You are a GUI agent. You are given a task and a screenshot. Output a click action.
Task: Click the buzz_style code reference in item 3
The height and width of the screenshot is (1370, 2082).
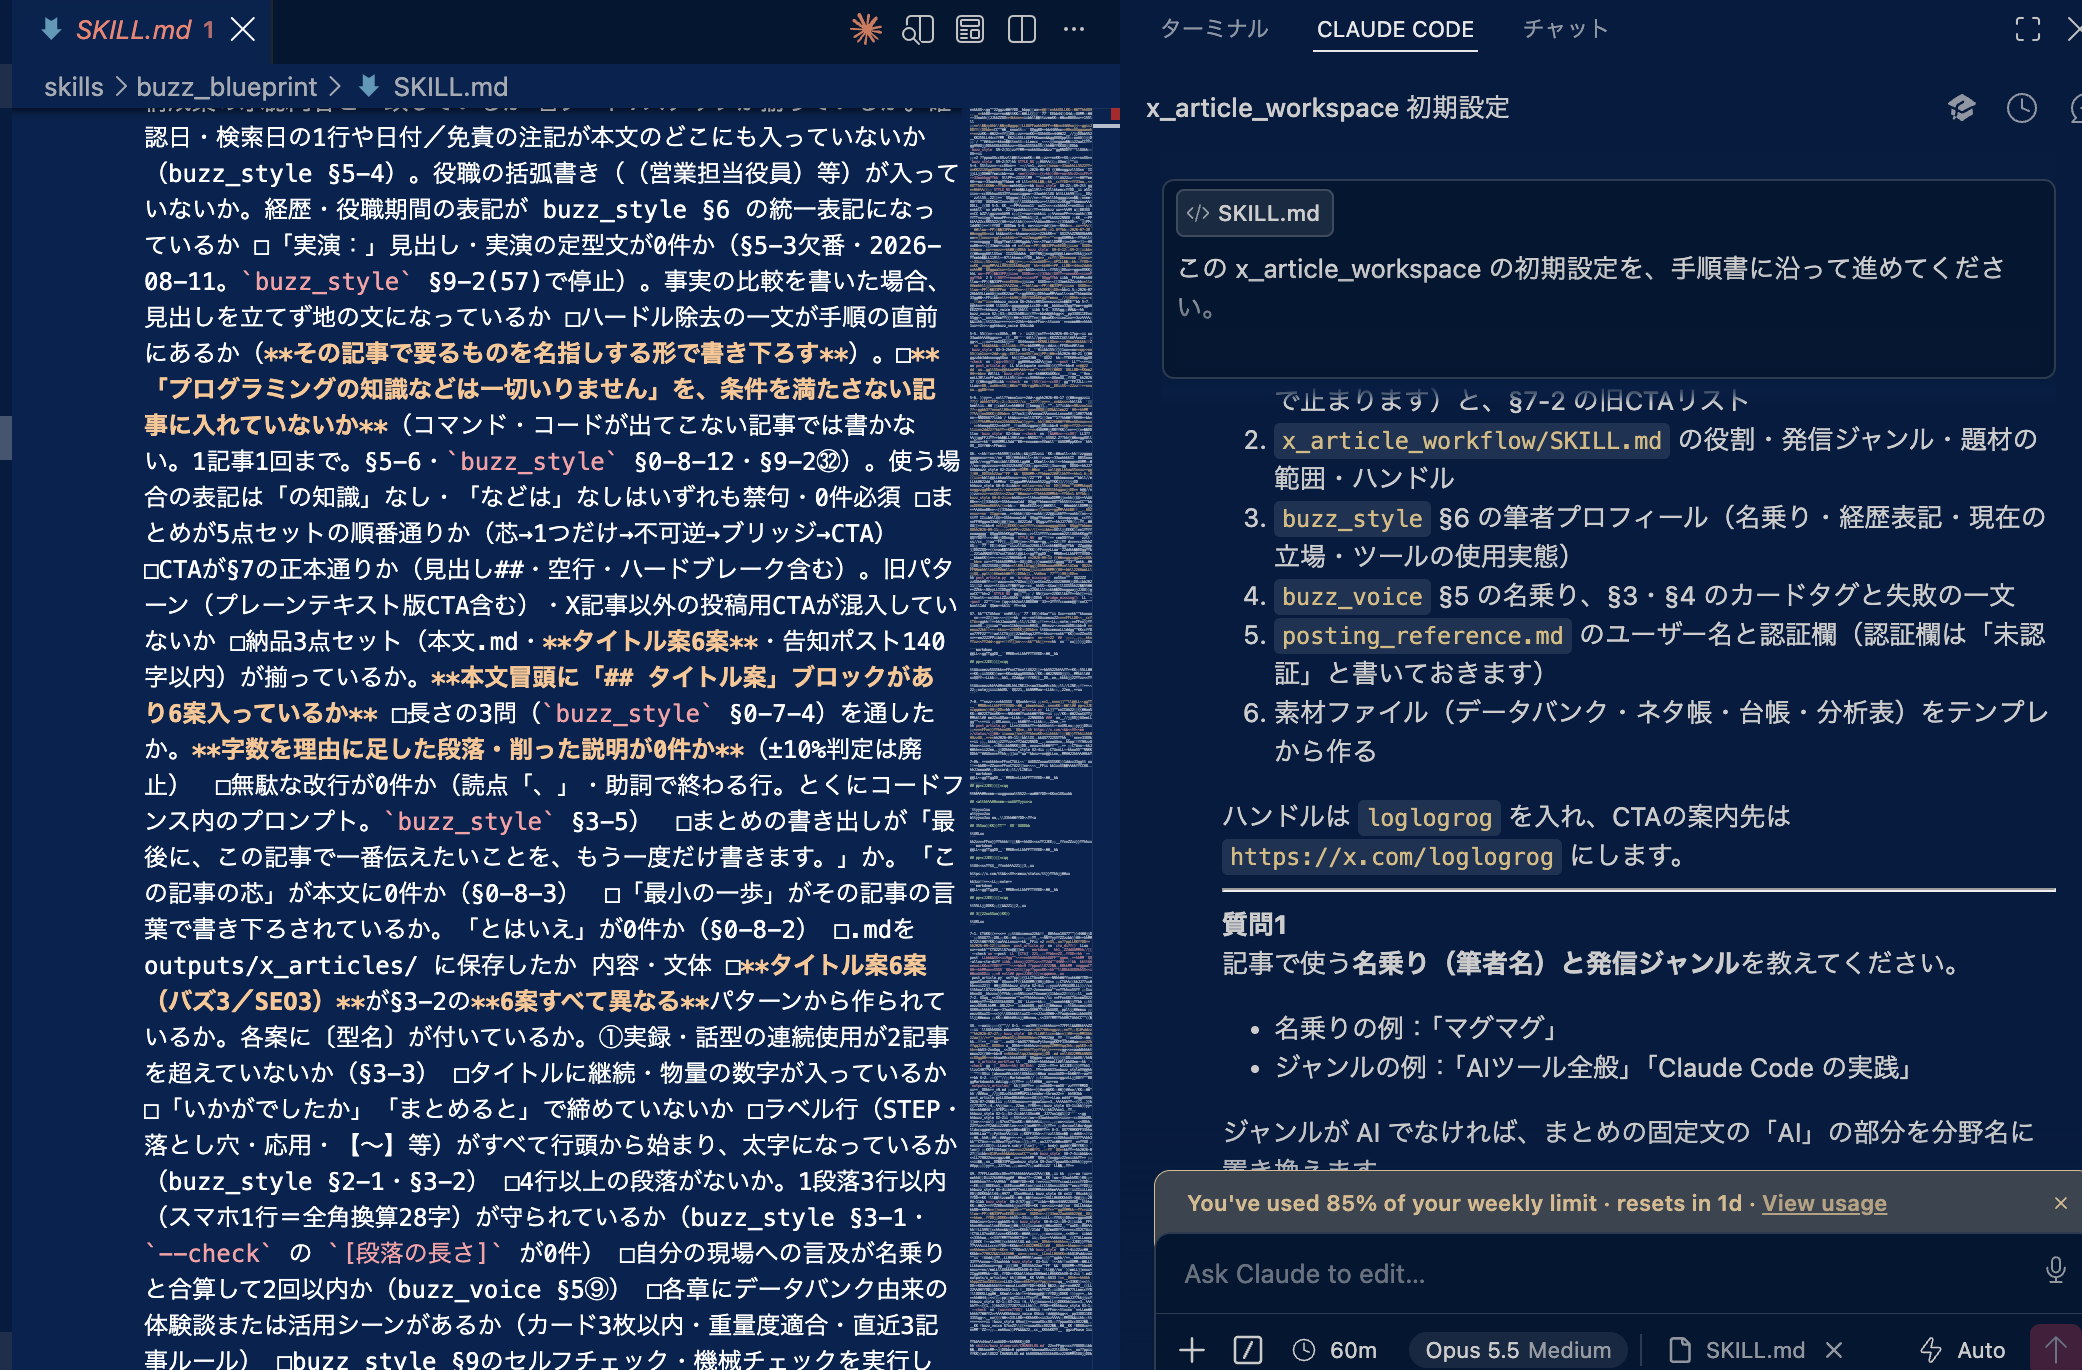[1352, 518]
